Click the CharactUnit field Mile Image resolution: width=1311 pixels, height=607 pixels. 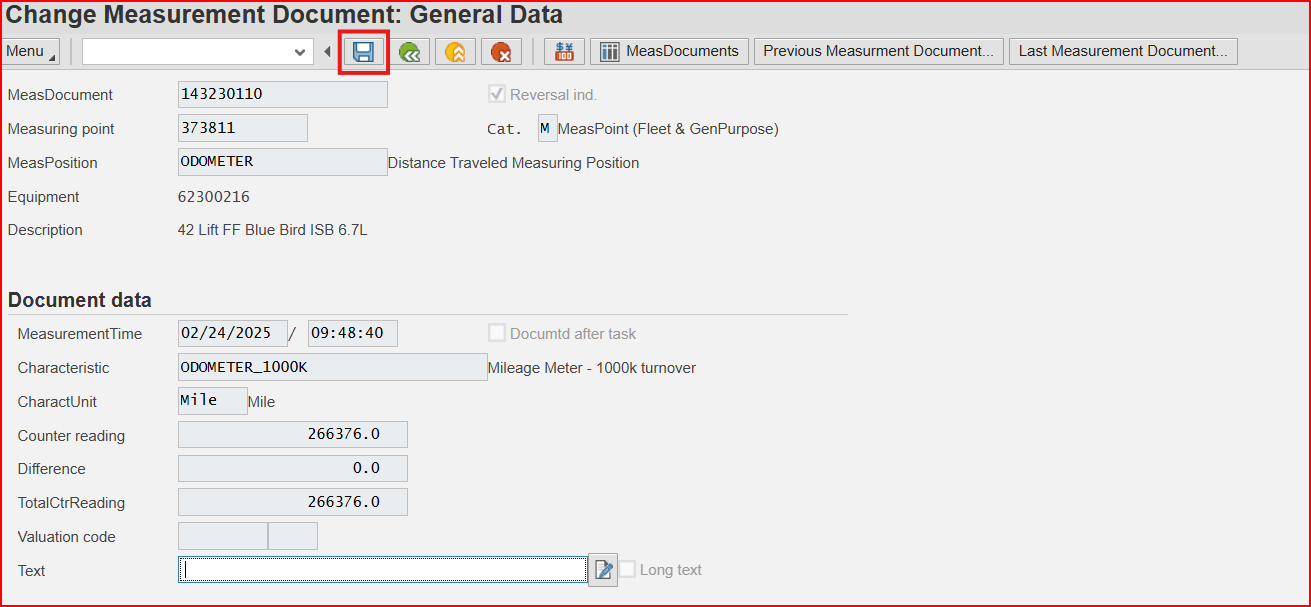tap(213, 401)
